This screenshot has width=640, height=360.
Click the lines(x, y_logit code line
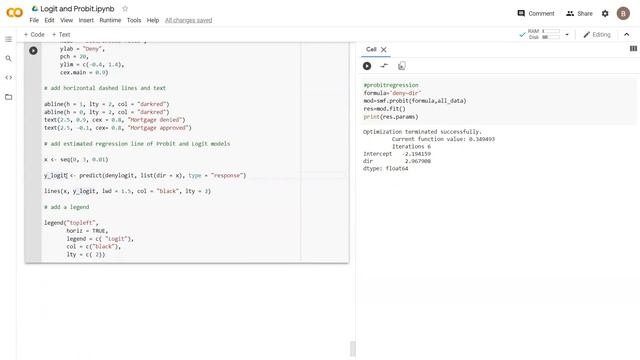coord(127,191)
